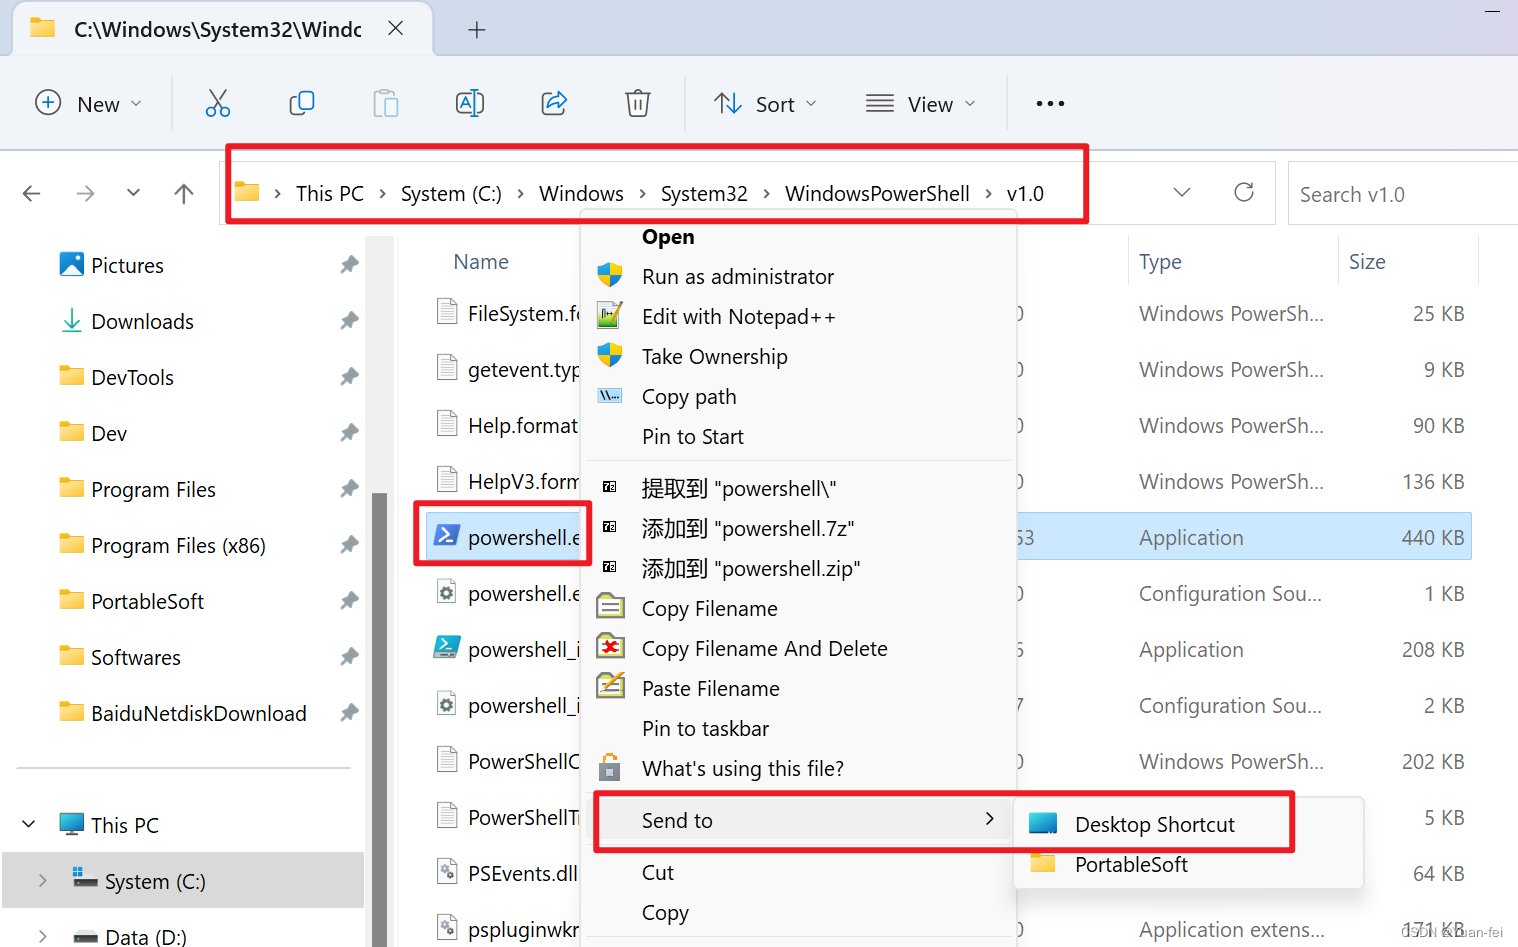Open the Program Files (x86) quick access folder
The image size is (1518, 947).
click(178, 546)
